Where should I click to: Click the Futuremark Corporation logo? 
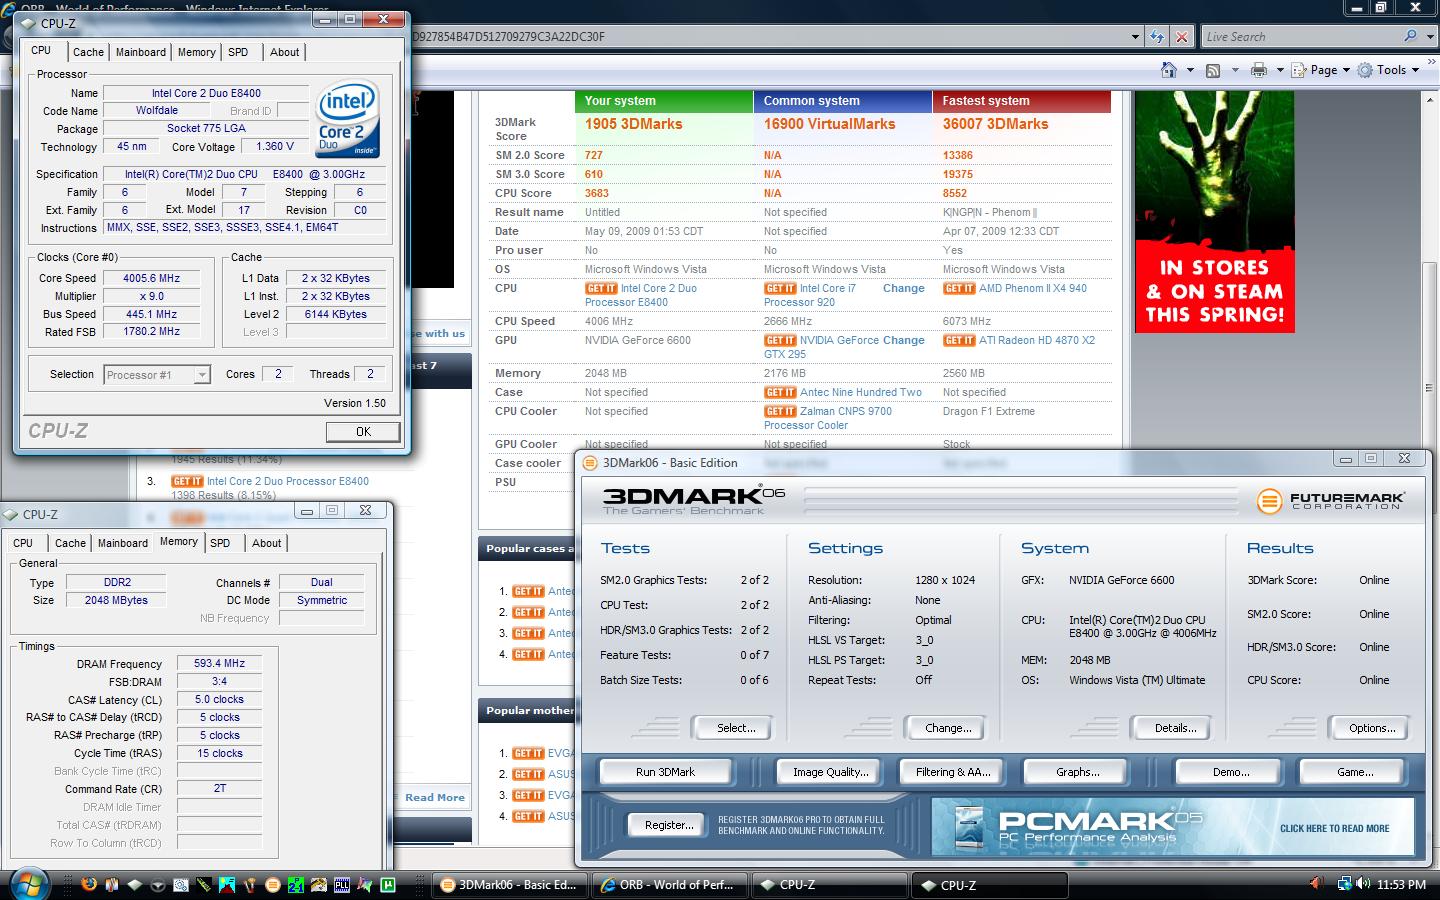(1331, 500)
